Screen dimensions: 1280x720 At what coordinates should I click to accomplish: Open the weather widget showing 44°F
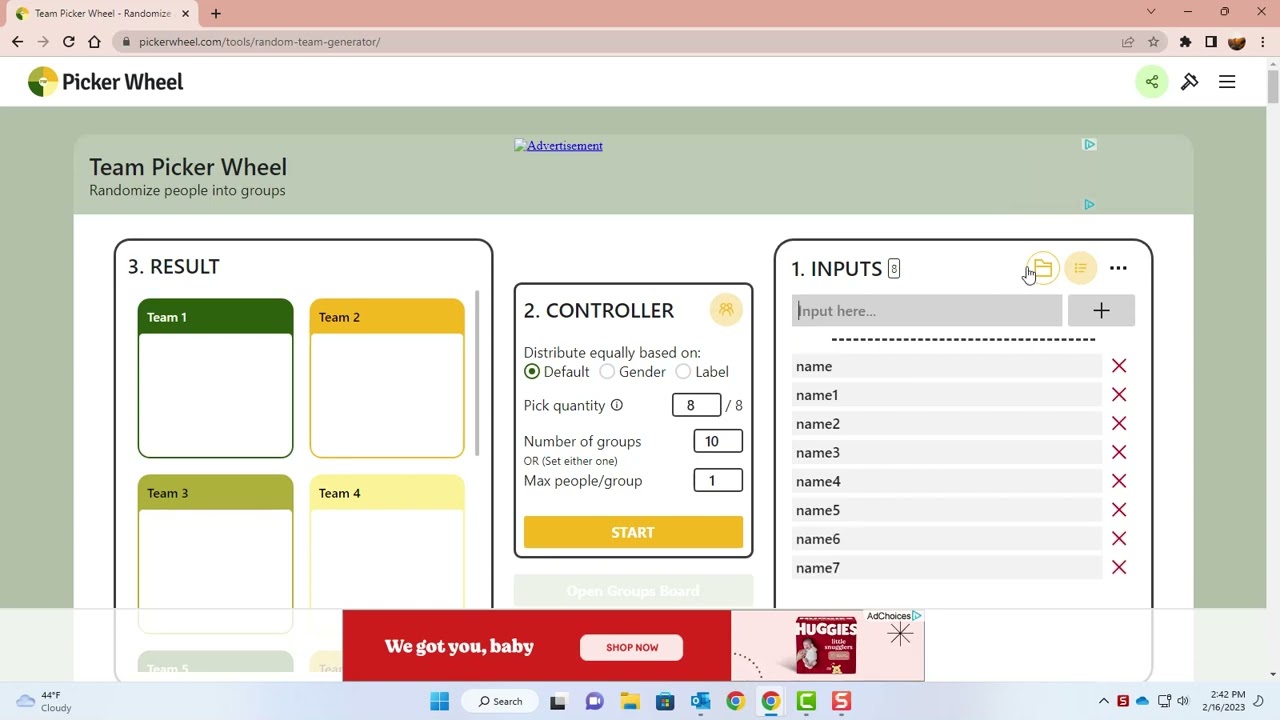pyautogui.click(x=45, y=701)
